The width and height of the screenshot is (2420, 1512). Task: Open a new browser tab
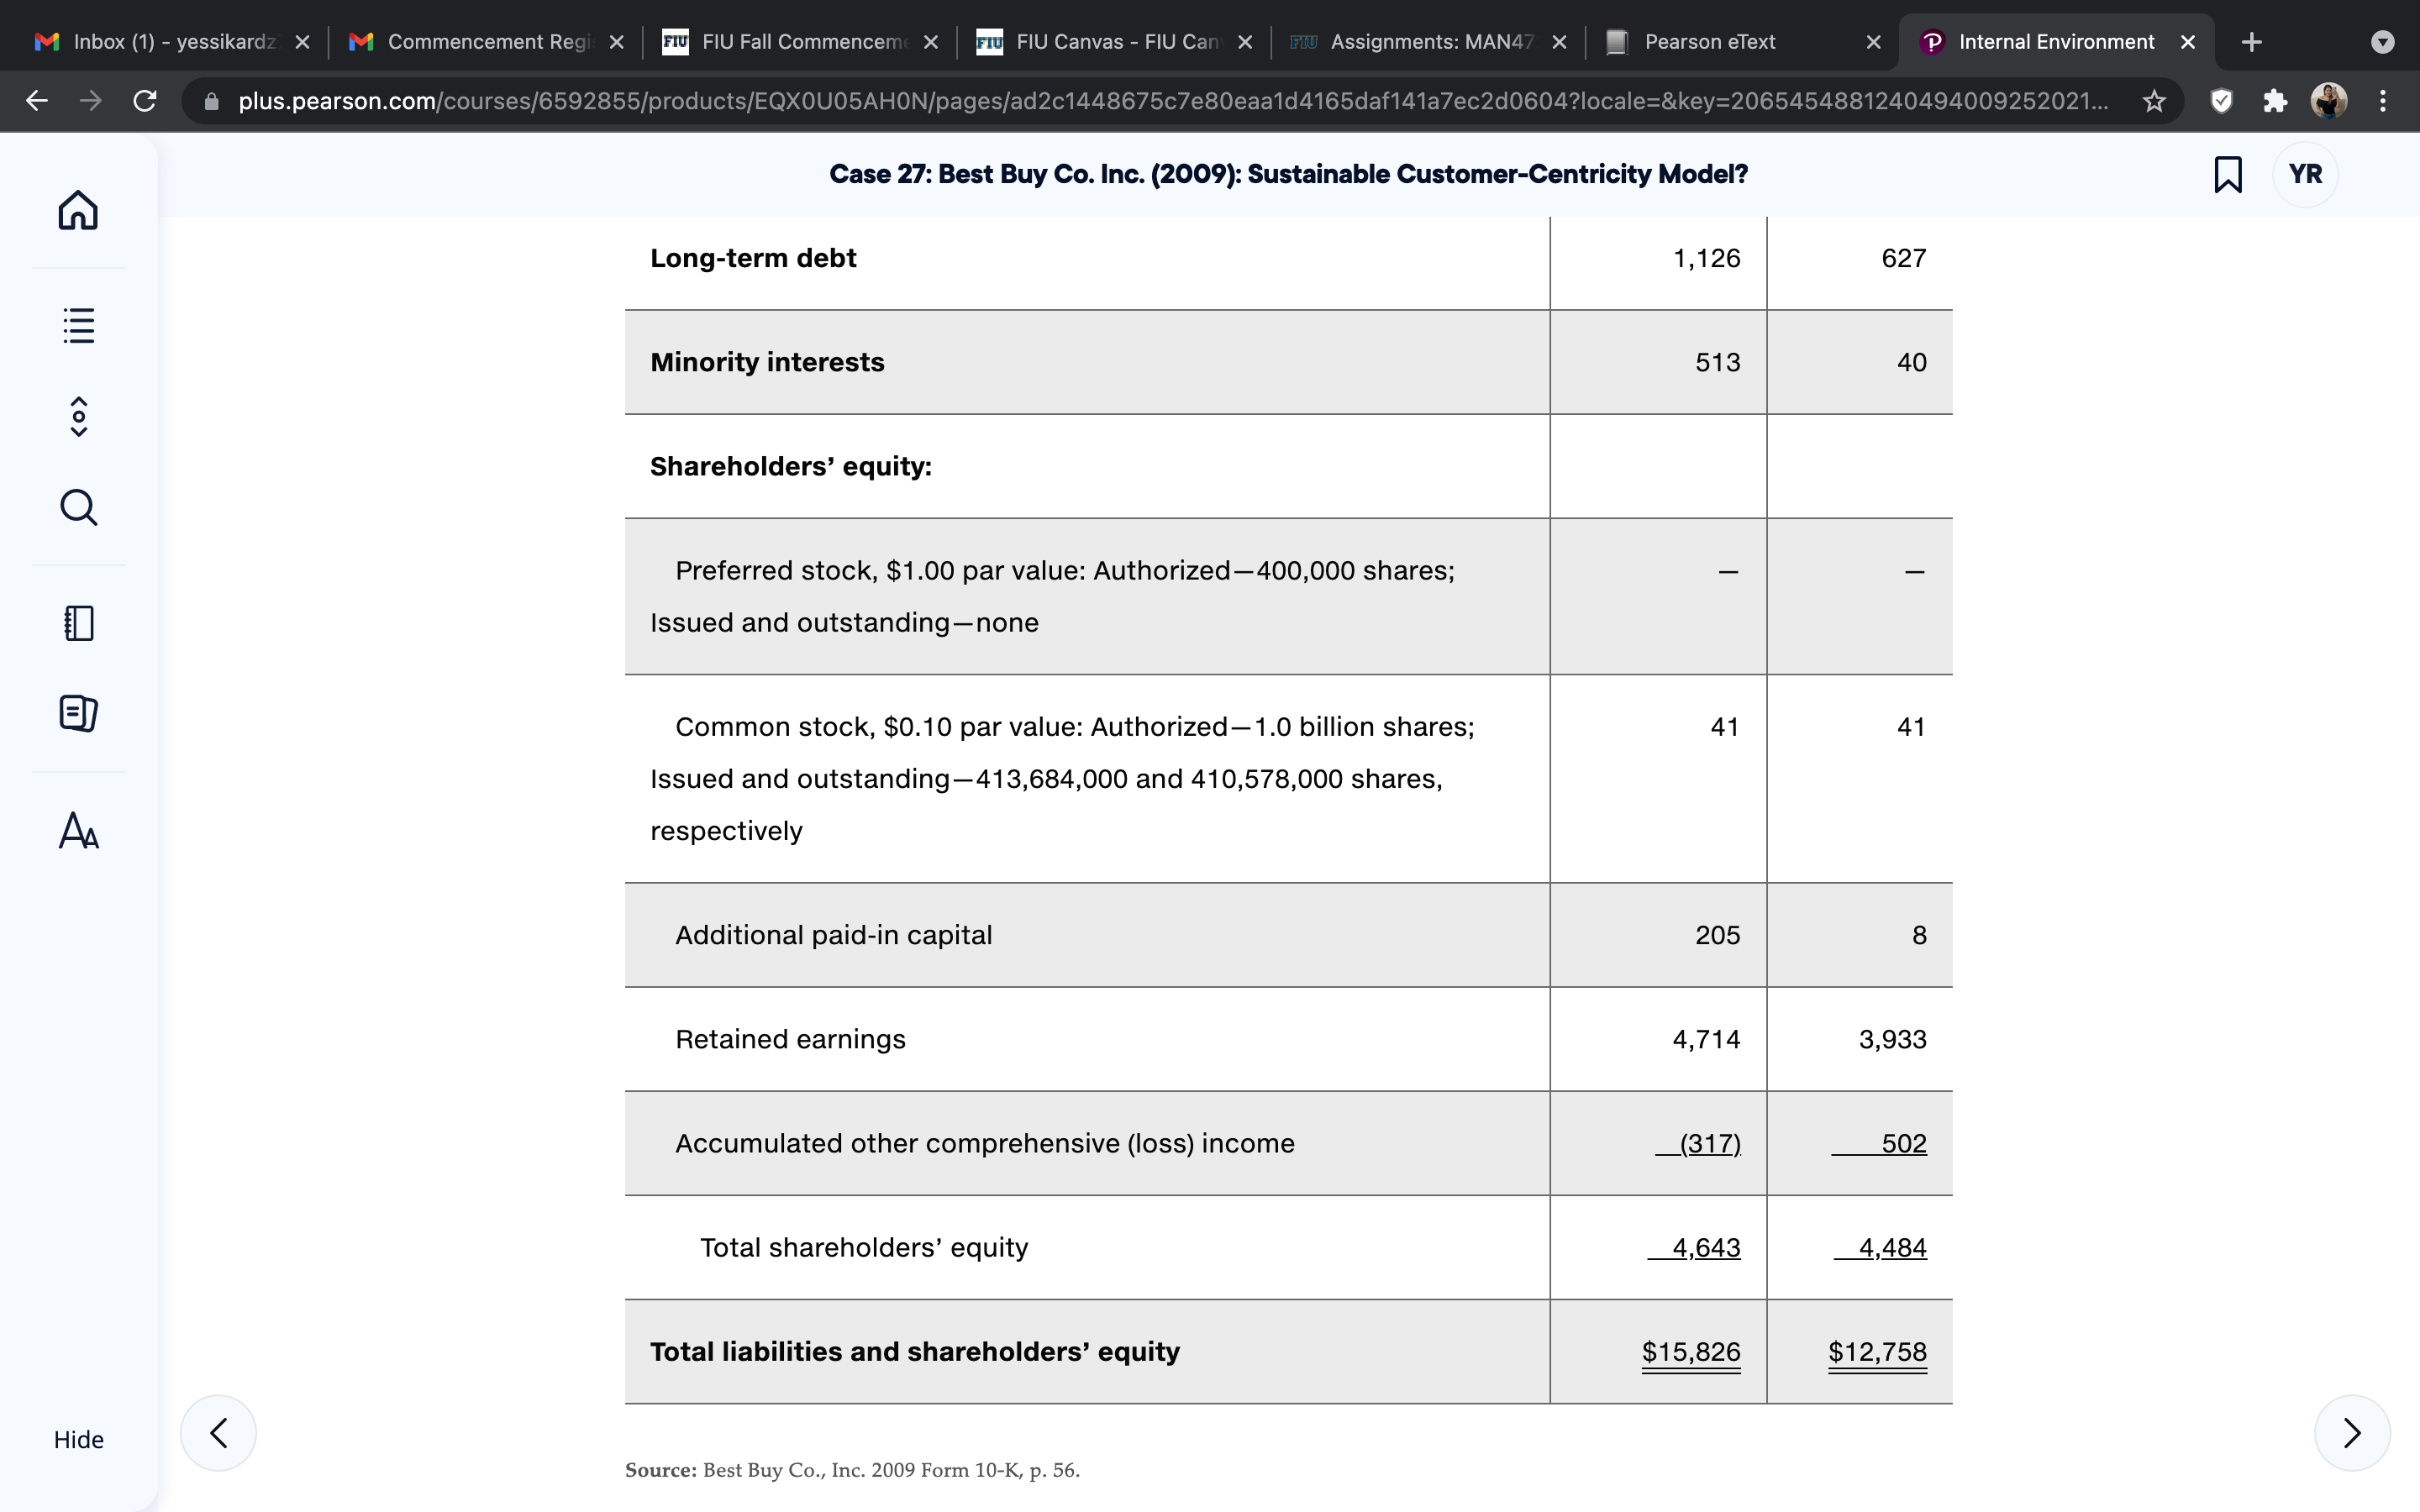point(2251,42)
